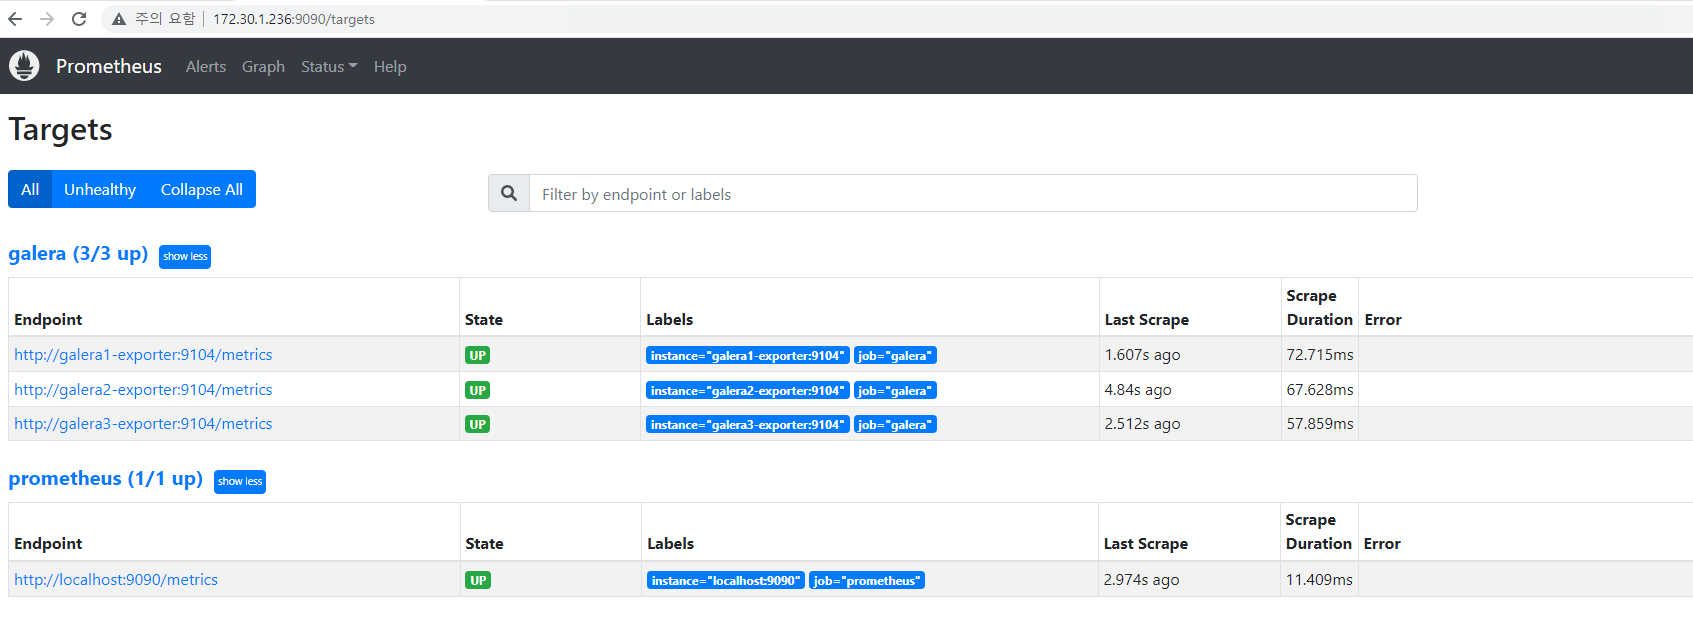Click the Labels column header in the prometheus table
The image size is (1693, 637).
pos(670,544)
